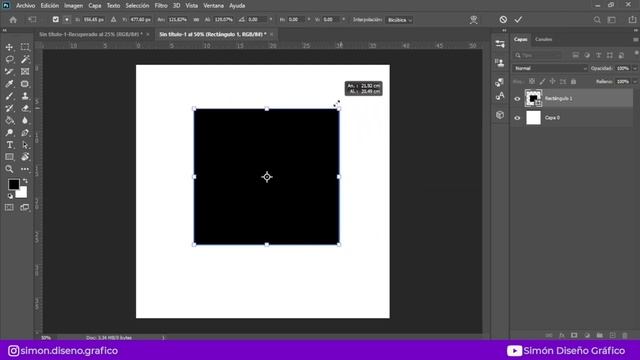Select the Path Selection tool

pyautogui.click(x=25, y=145)
